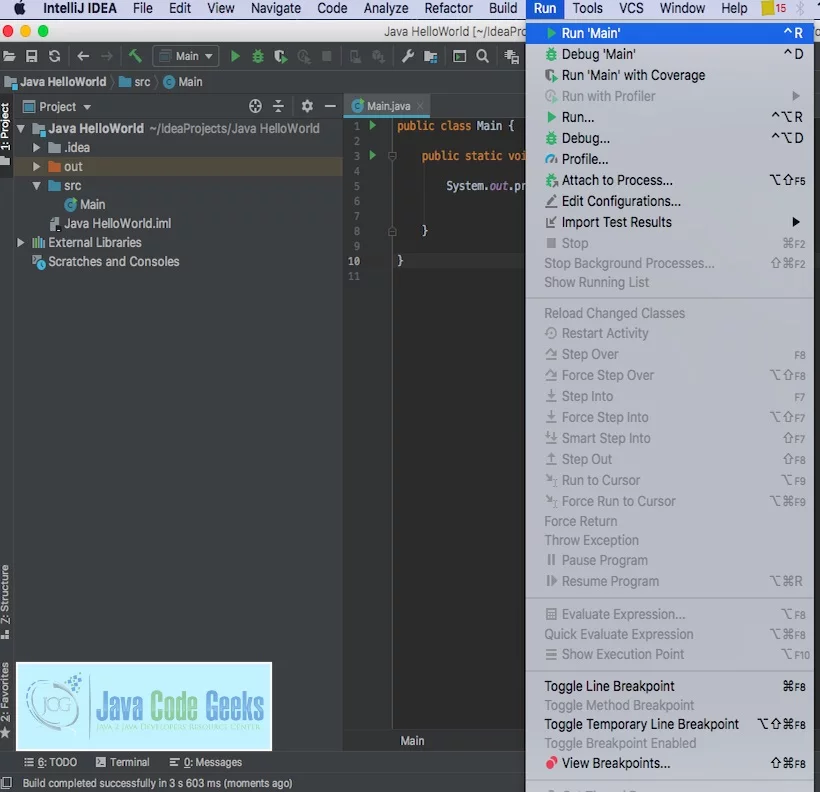Expand External Libraries node
820x792 pixels.
tap(20, 242)
